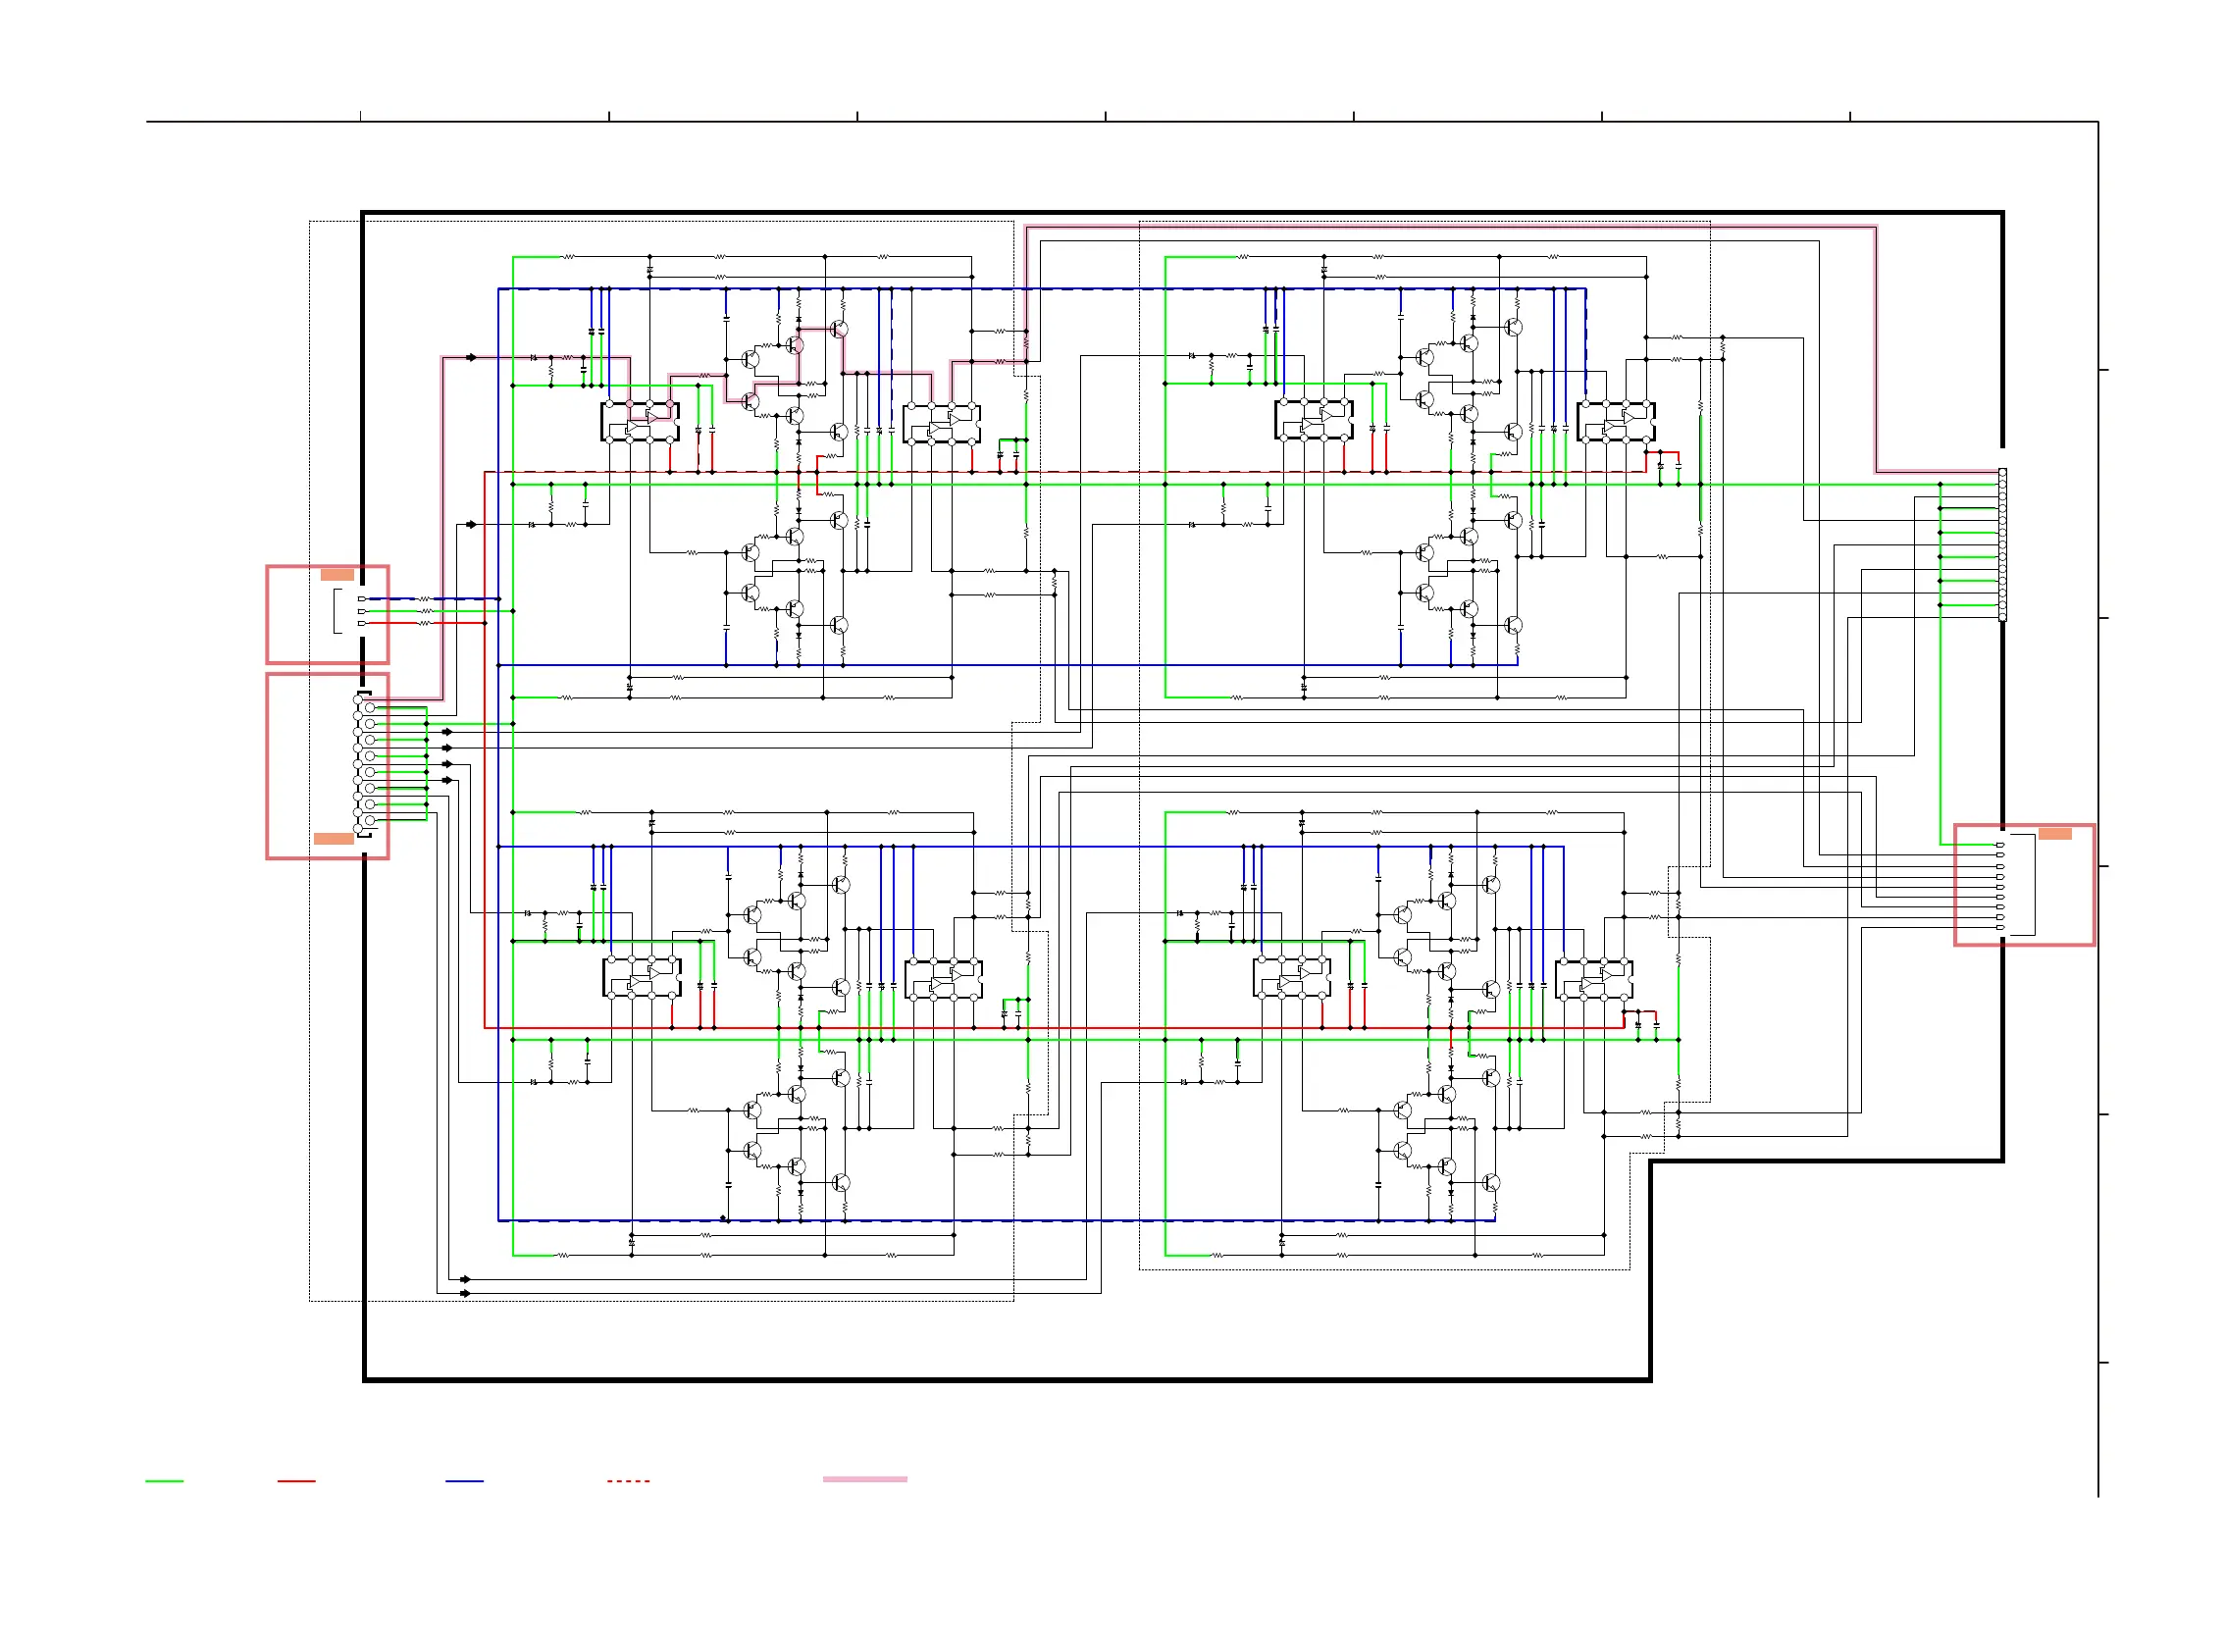Click green-wired top pin in right connector box
Viewport: 2225px width, 1652px height.
click(1999, 845)
